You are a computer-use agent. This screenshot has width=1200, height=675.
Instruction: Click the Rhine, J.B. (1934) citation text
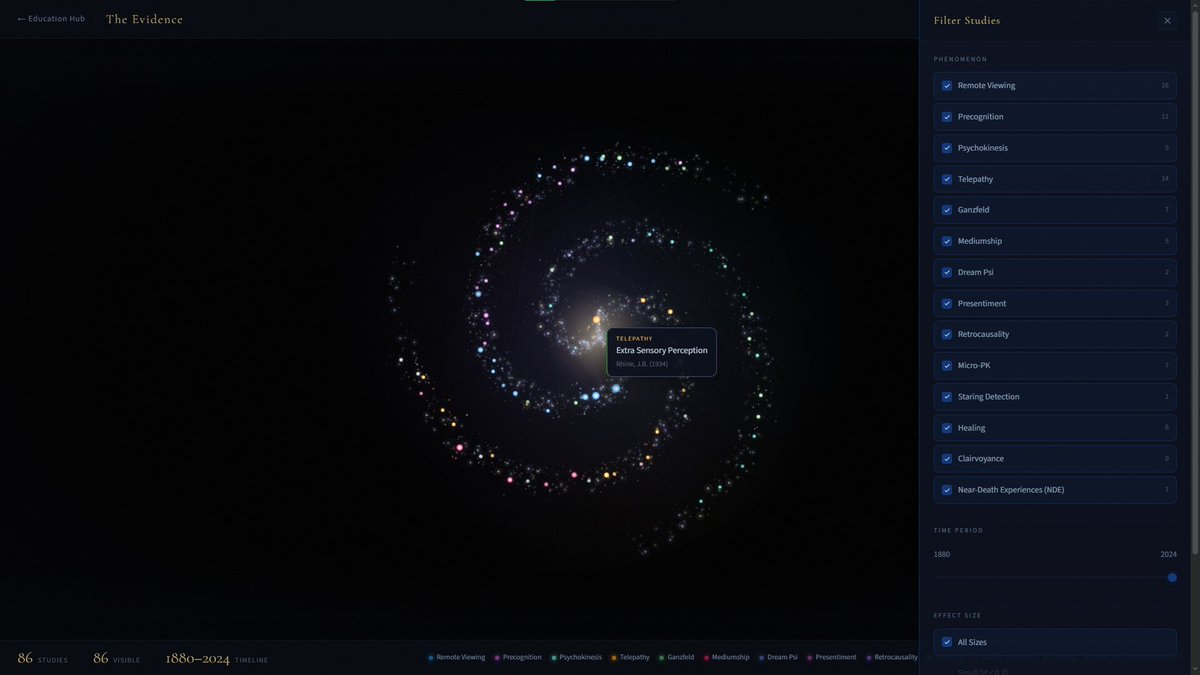[x=642, y=364]
